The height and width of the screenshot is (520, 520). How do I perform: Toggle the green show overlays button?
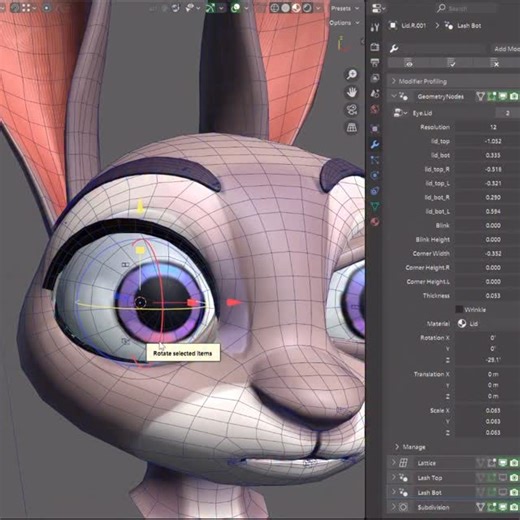236,8
